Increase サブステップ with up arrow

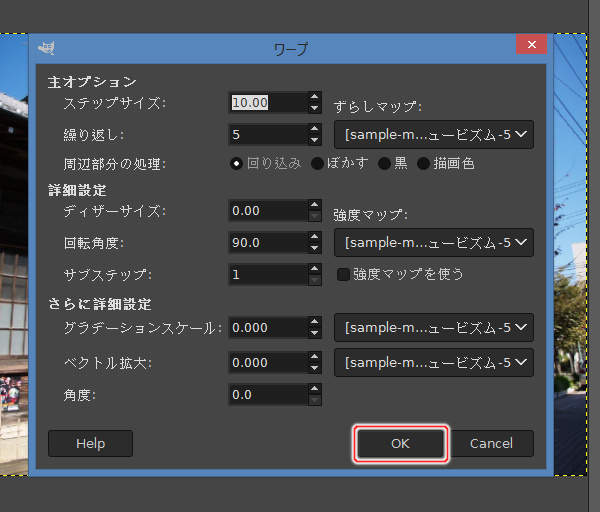point(315,269)
